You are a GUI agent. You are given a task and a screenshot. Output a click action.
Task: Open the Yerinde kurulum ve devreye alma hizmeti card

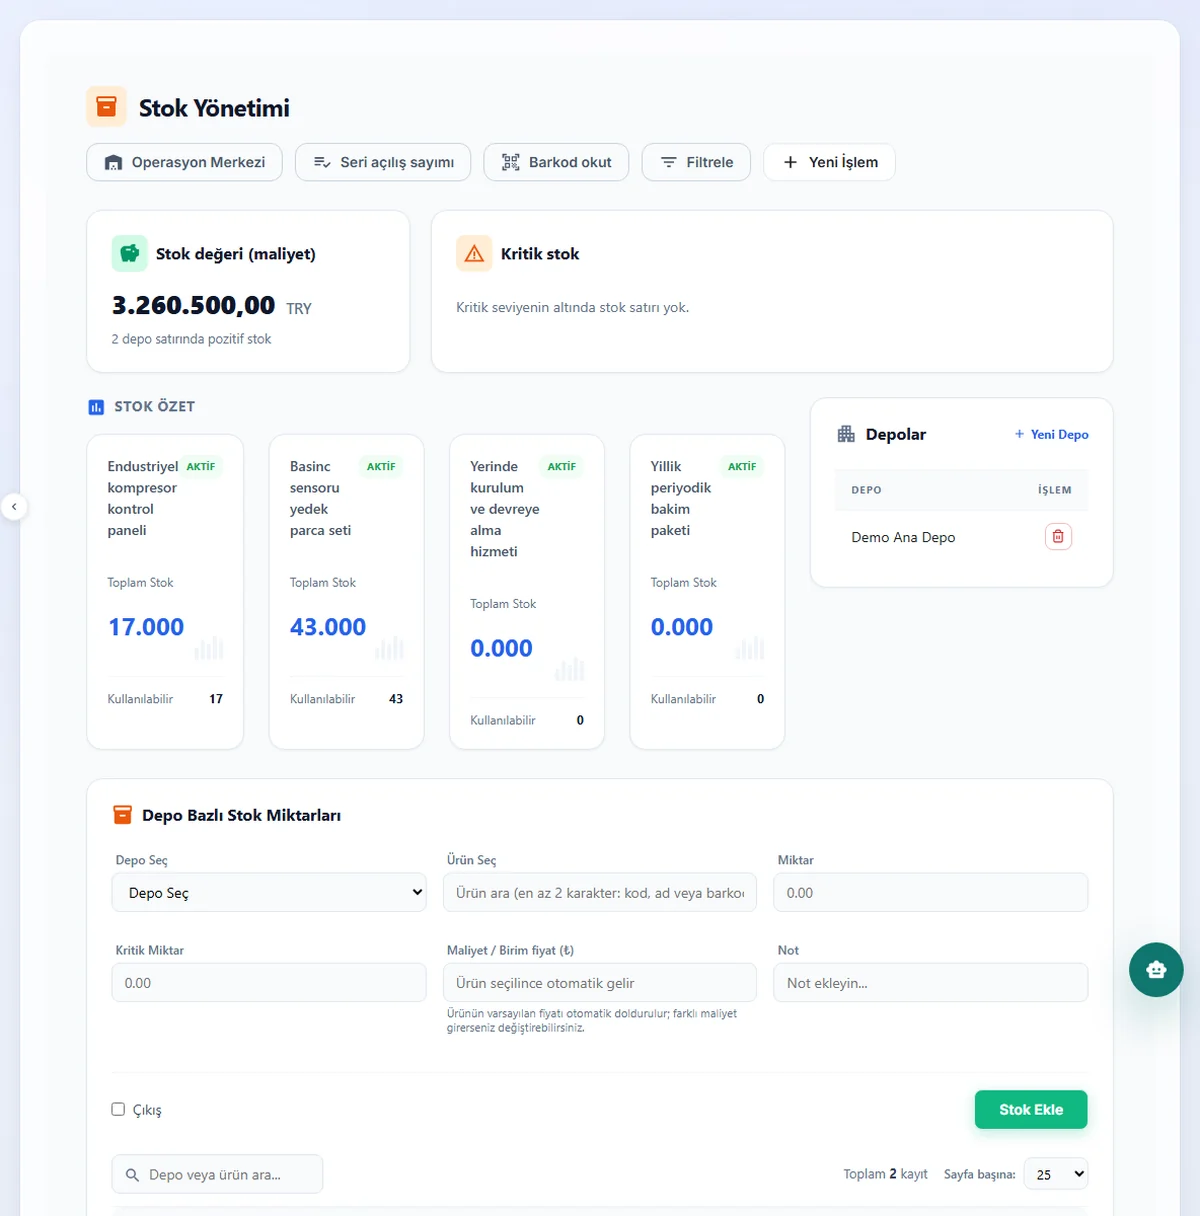527,592
